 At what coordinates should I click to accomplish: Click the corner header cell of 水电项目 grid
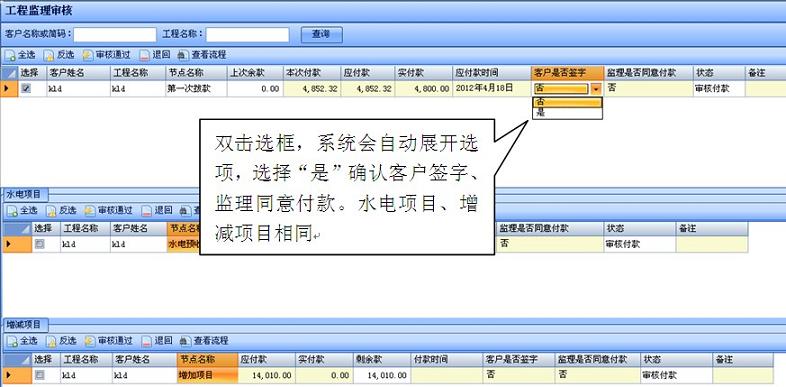(16, 229)
